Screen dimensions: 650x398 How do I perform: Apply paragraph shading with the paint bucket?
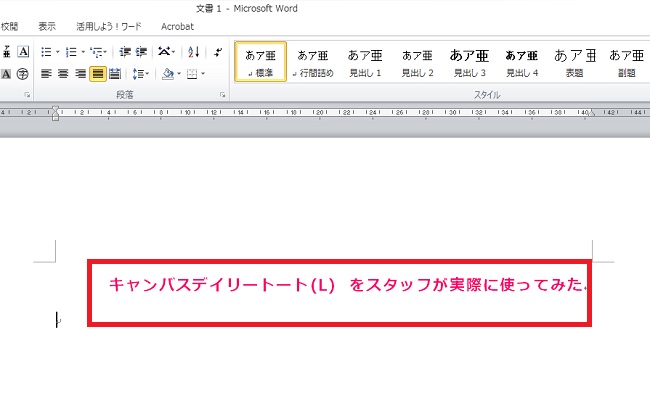(168, 74)
